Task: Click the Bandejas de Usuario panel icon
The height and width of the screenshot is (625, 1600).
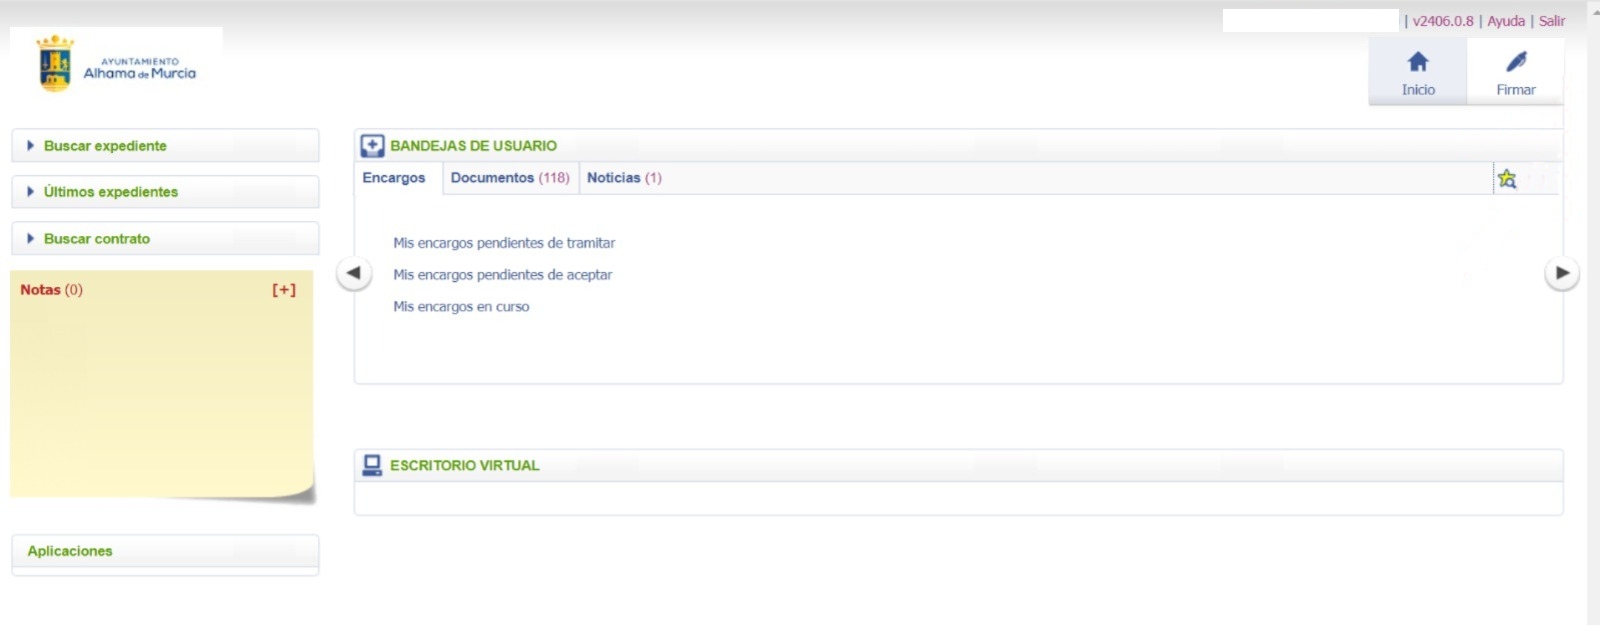Action: coord(372,146)
